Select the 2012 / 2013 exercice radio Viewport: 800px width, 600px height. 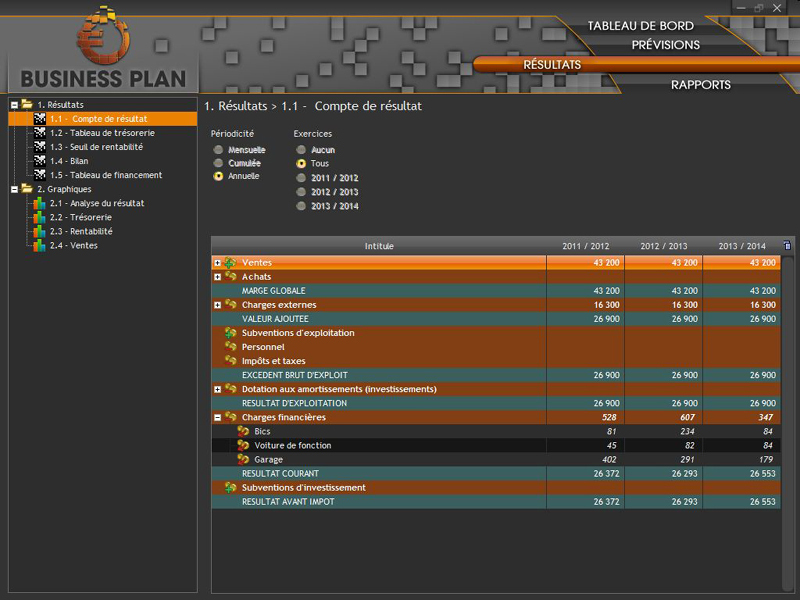[301, 192]
